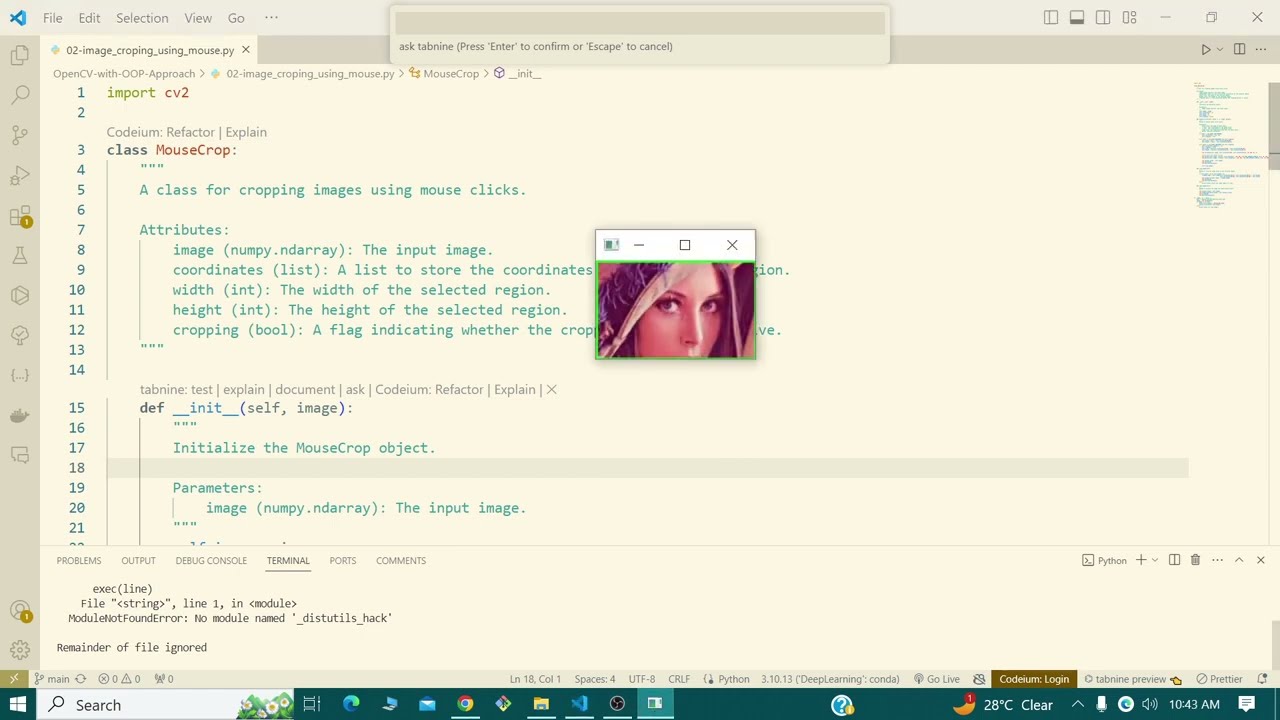Click tabnine preview status item
The width and height of the screenshot is (1280, 720).
pyautogui.click(x=1133, y=679)
